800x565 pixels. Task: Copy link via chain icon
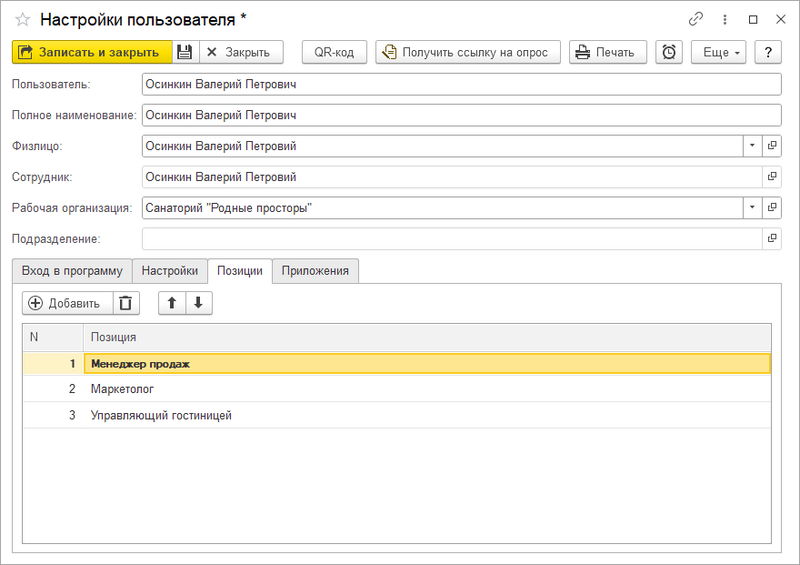point(696,19)
